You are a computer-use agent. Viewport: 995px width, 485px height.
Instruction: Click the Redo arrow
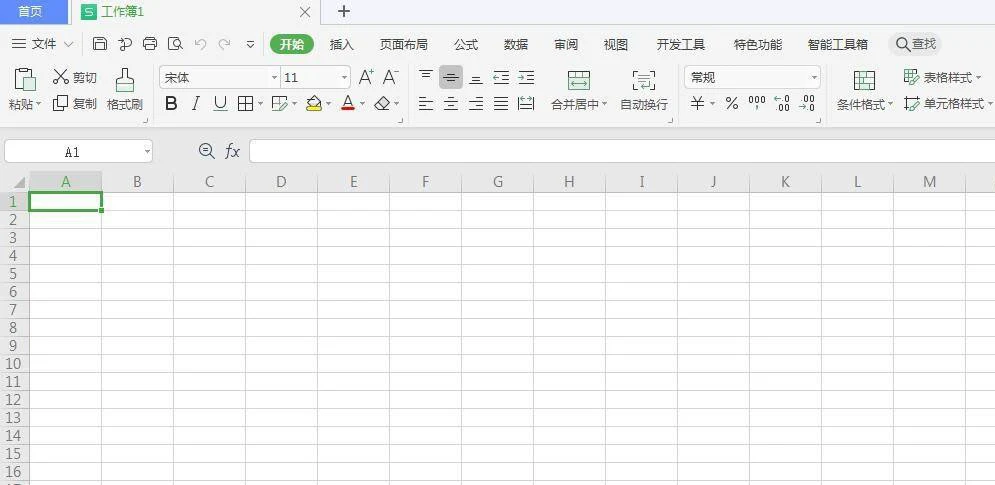(x=224, y=44)
